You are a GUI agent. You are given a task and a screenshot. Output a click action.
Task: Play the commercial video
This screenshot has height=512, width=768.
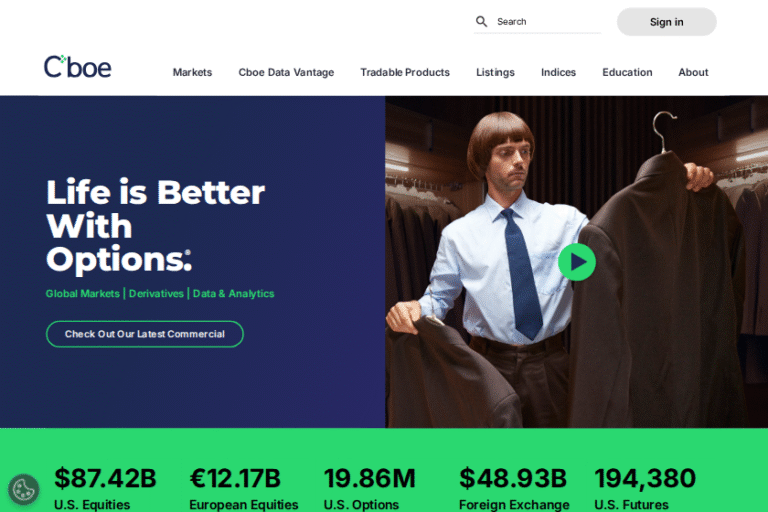point(577,262)
